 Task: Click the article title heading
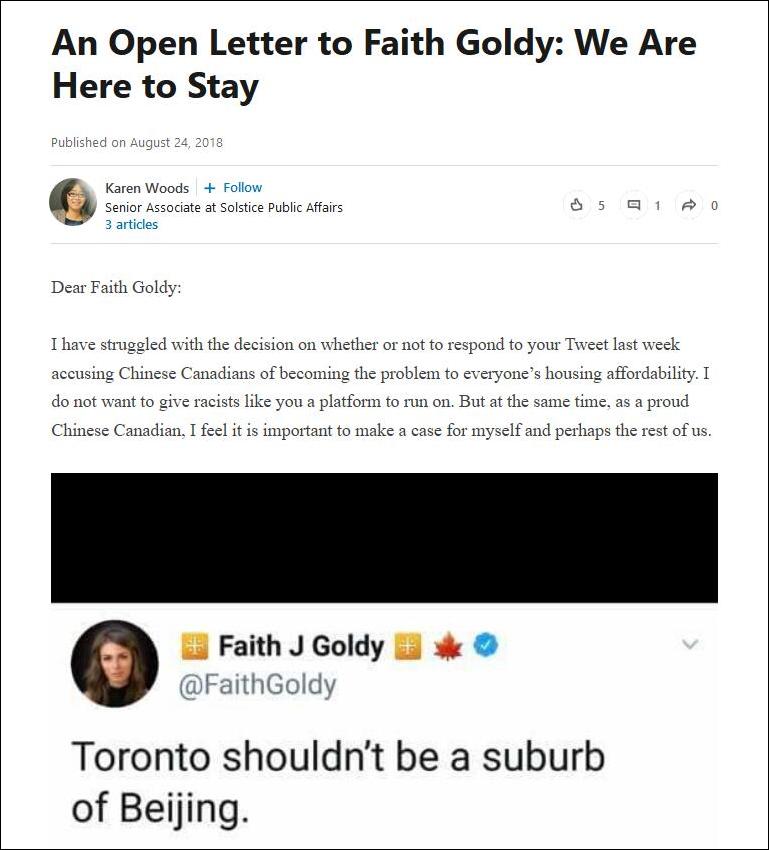point(374,64)
